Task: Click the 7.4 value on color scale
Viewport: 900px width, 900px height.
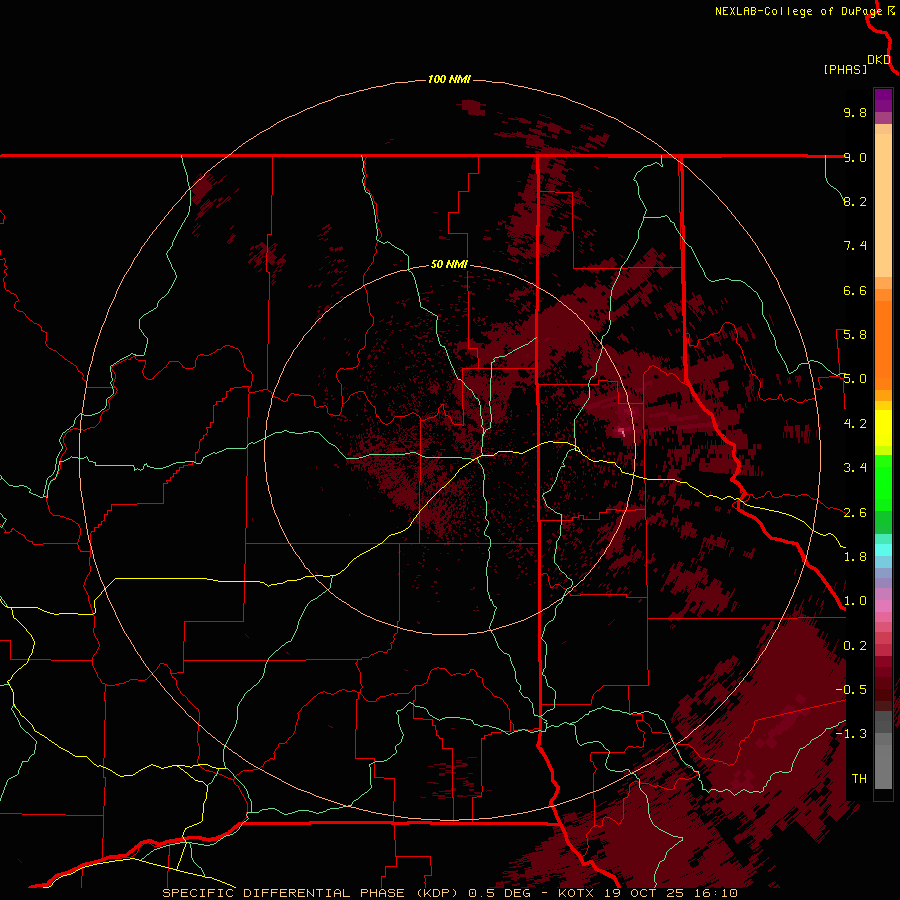Action: point(855,246)
